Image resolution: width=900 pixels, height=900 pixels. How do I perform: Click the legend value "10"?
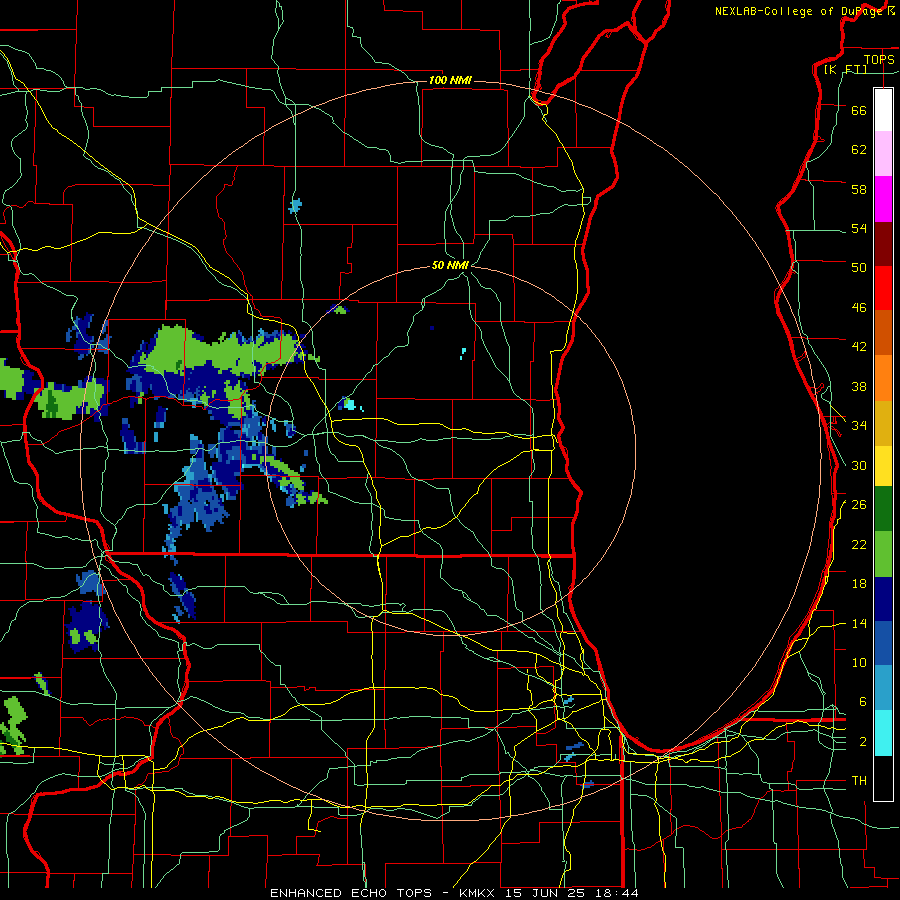859,662
